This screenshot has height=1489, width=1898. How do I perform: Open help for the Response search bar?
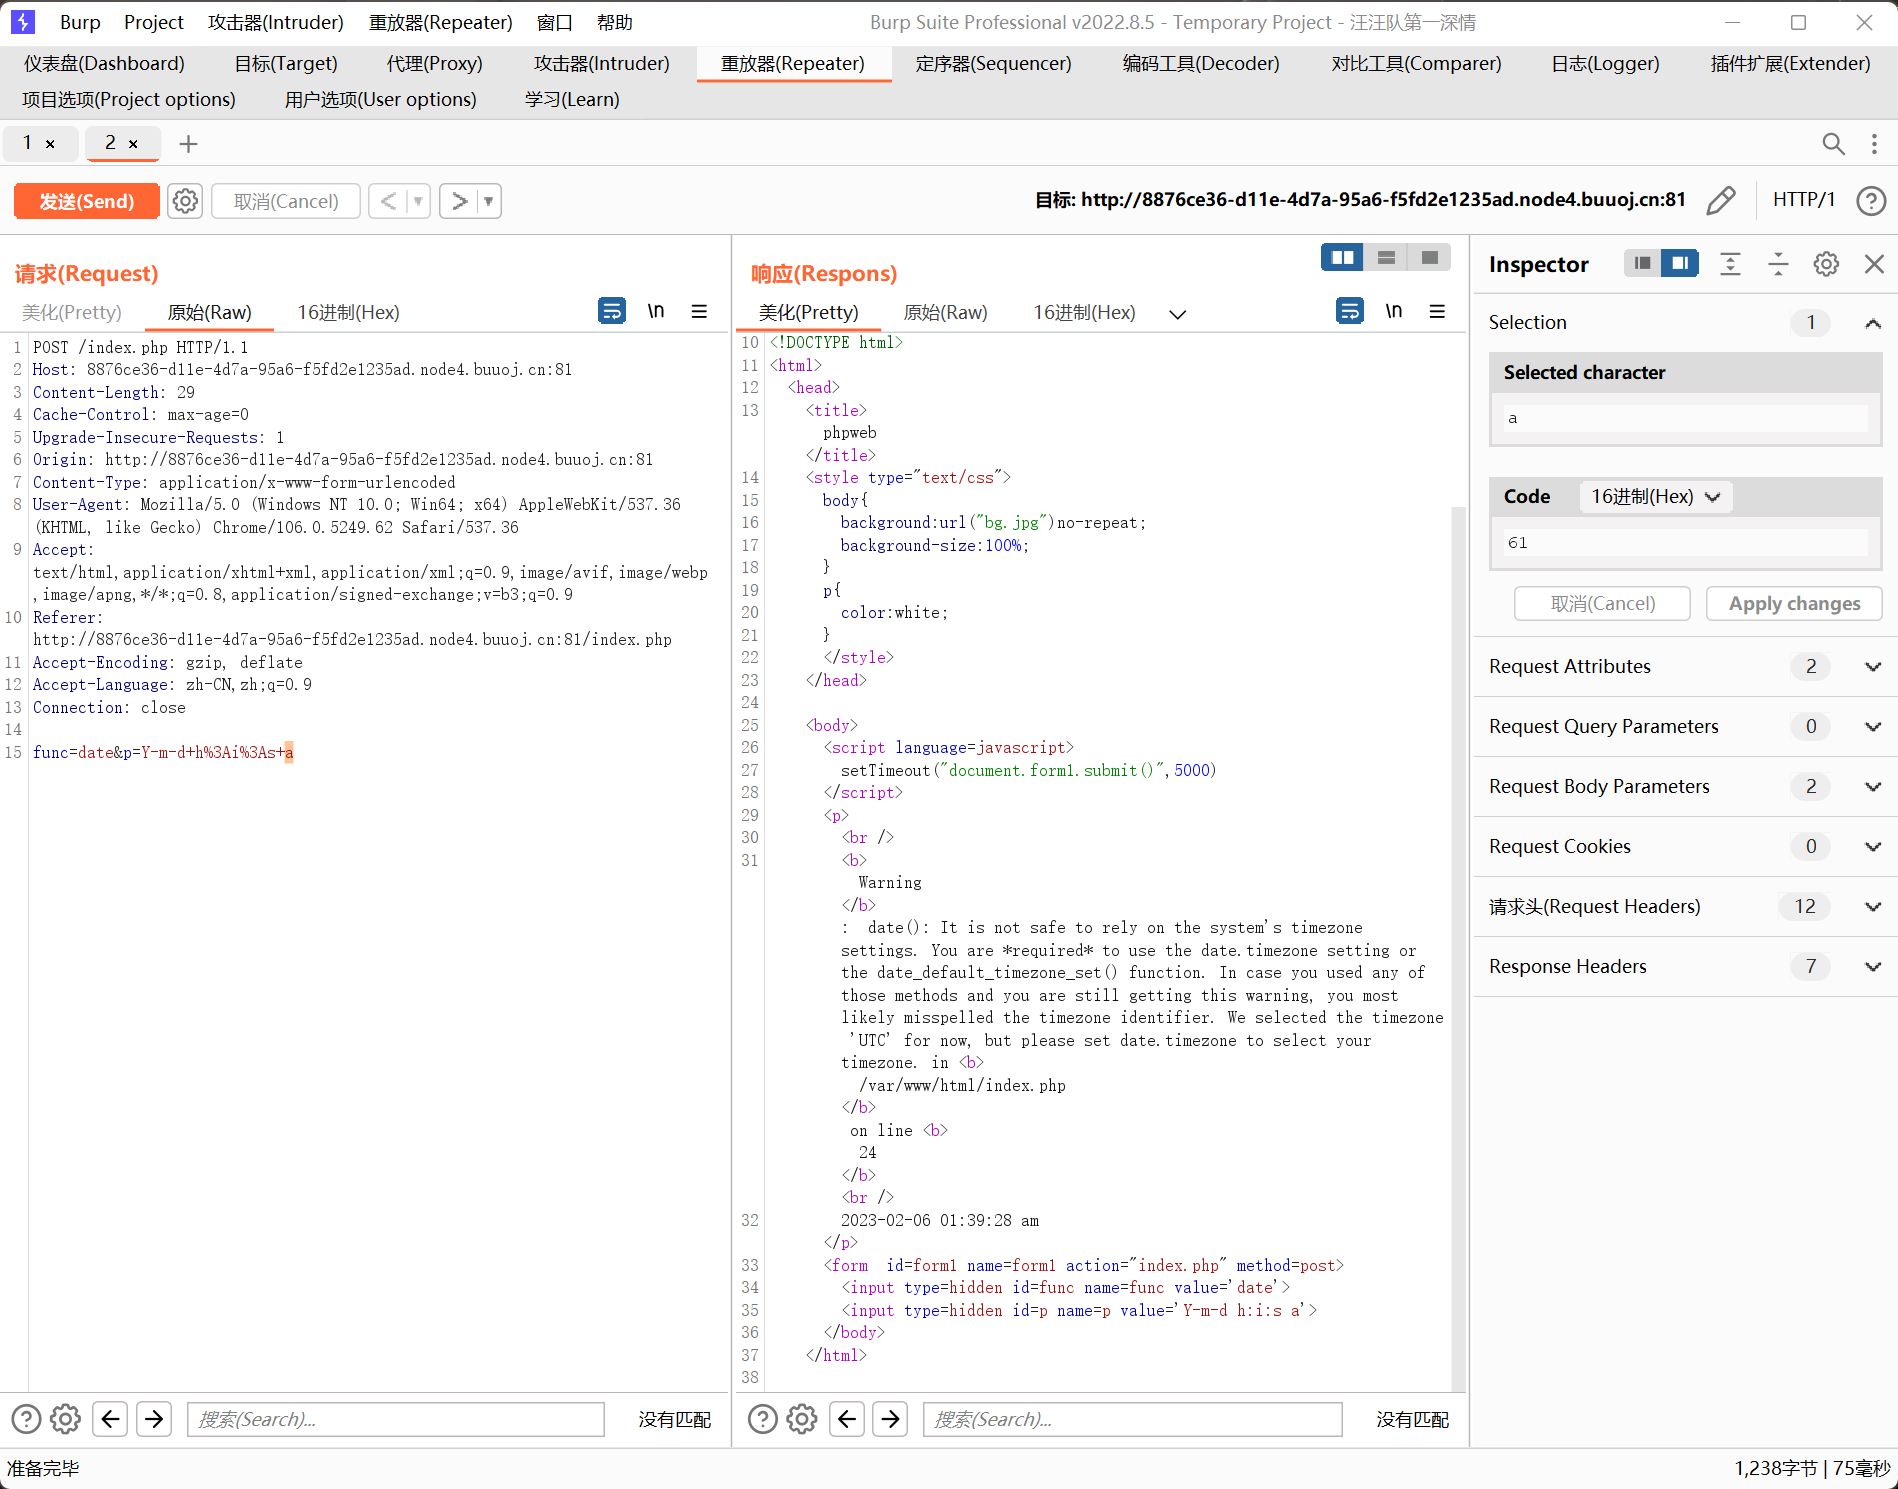pos(763,1419)
